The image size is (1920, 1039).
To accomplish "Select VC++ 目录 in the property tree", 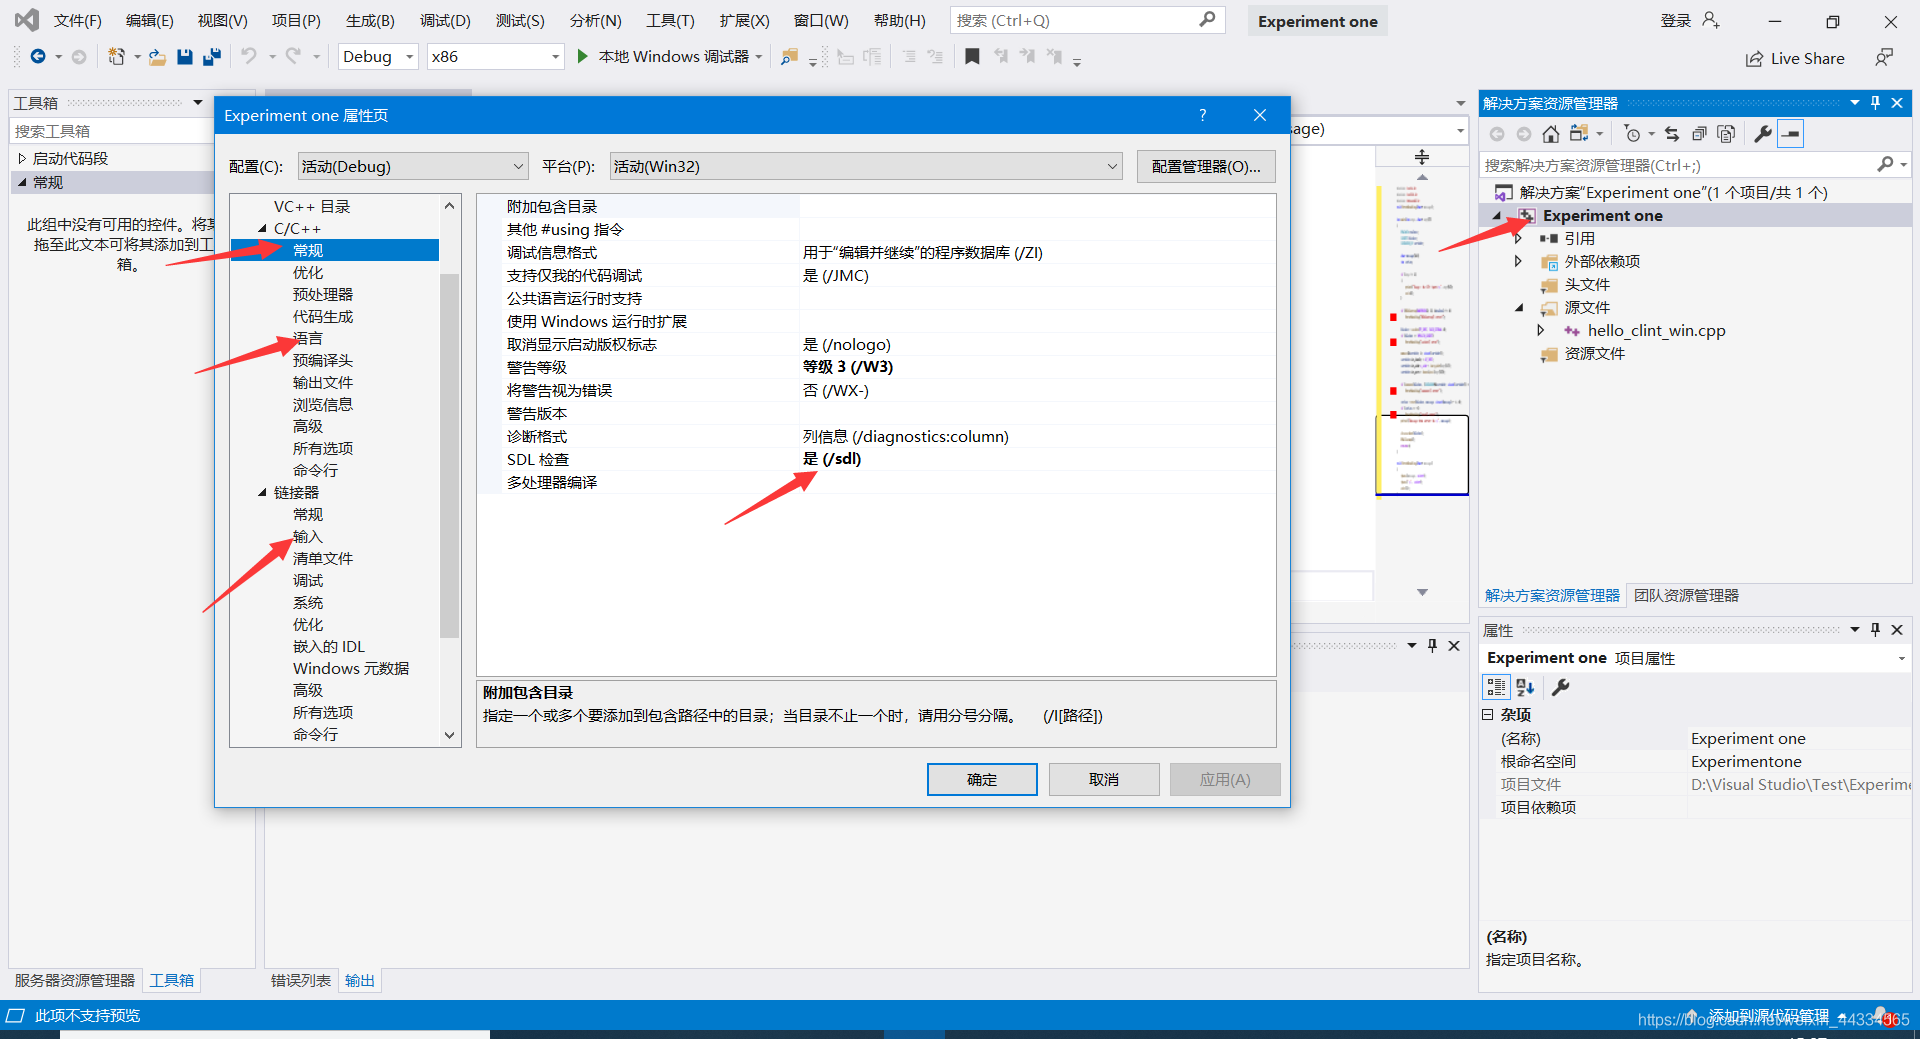I will point(312,206).
